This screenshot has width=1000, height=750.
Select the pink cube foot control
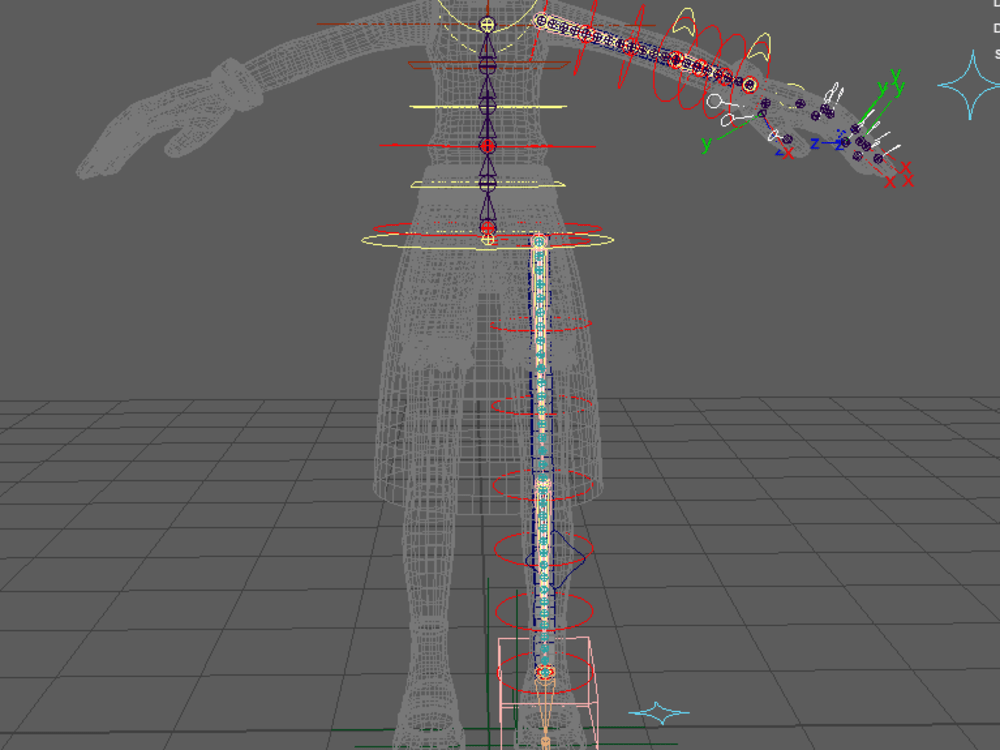547,692
